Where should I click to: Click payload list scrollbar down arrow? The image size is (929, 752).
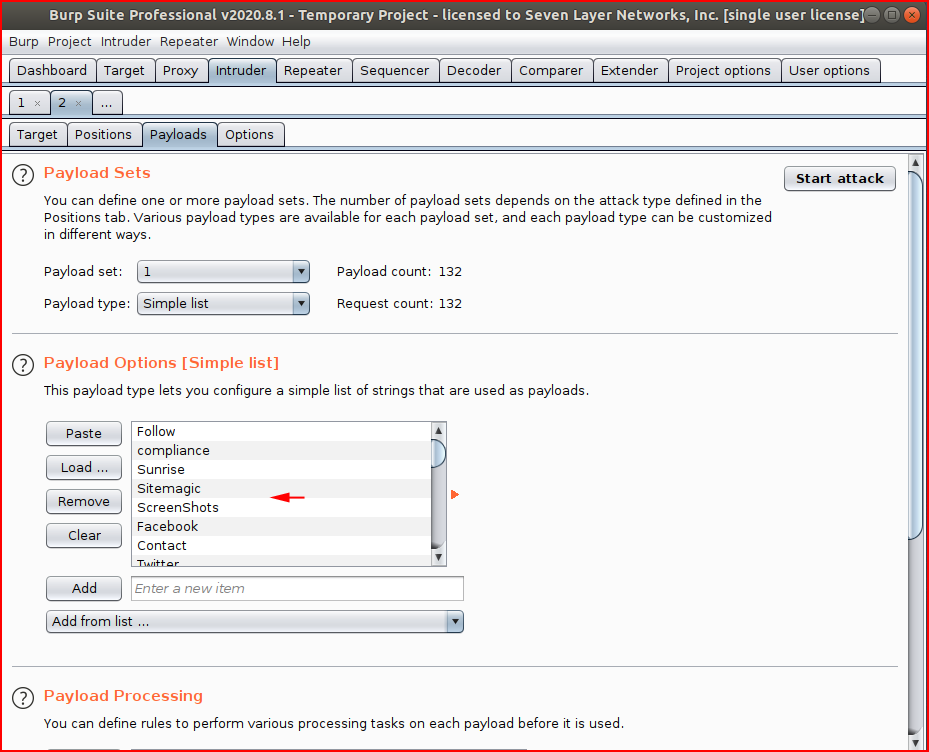pos(438,557)
